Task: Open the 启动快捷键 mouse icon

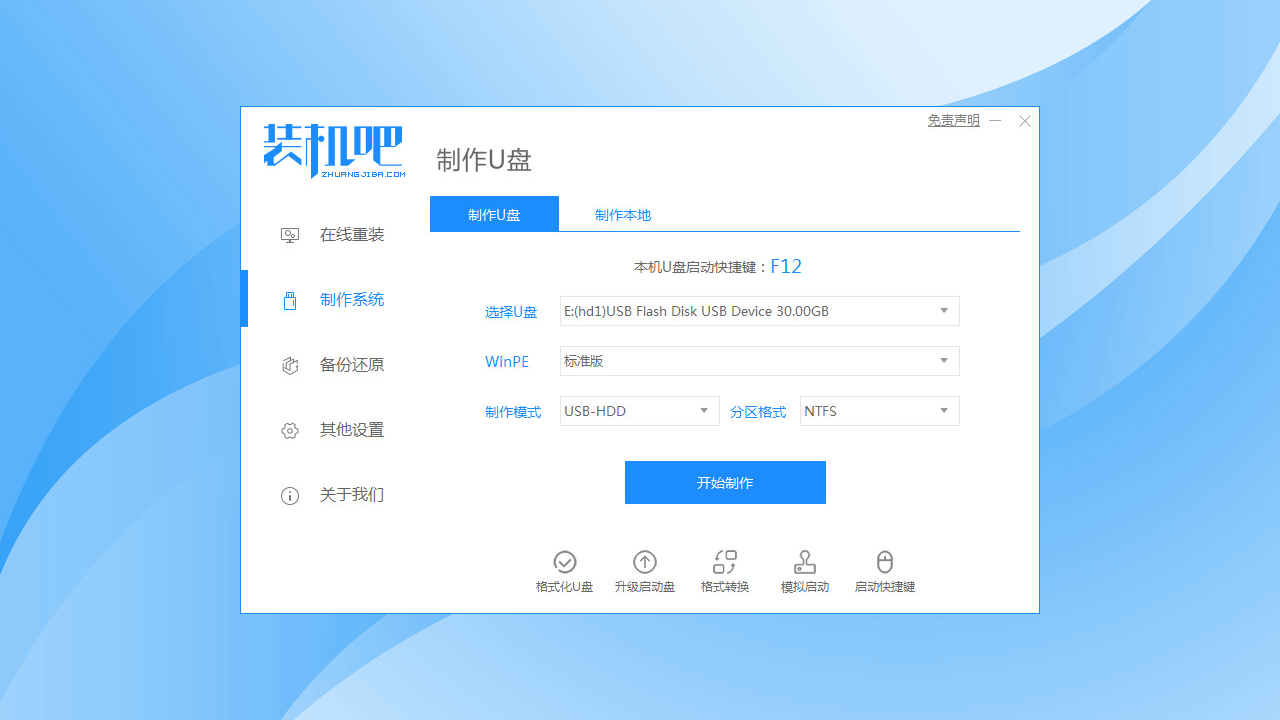Action: click(884, 562)
